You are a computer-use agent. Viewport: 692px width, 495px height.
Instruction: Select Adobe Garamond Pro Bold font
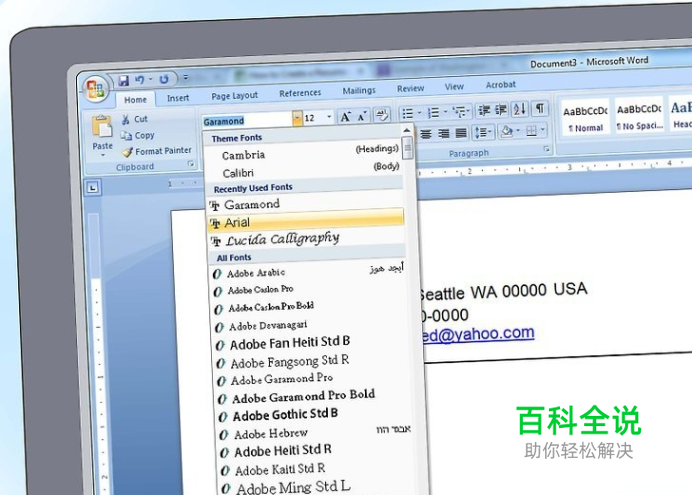click(x=313, y=397)
